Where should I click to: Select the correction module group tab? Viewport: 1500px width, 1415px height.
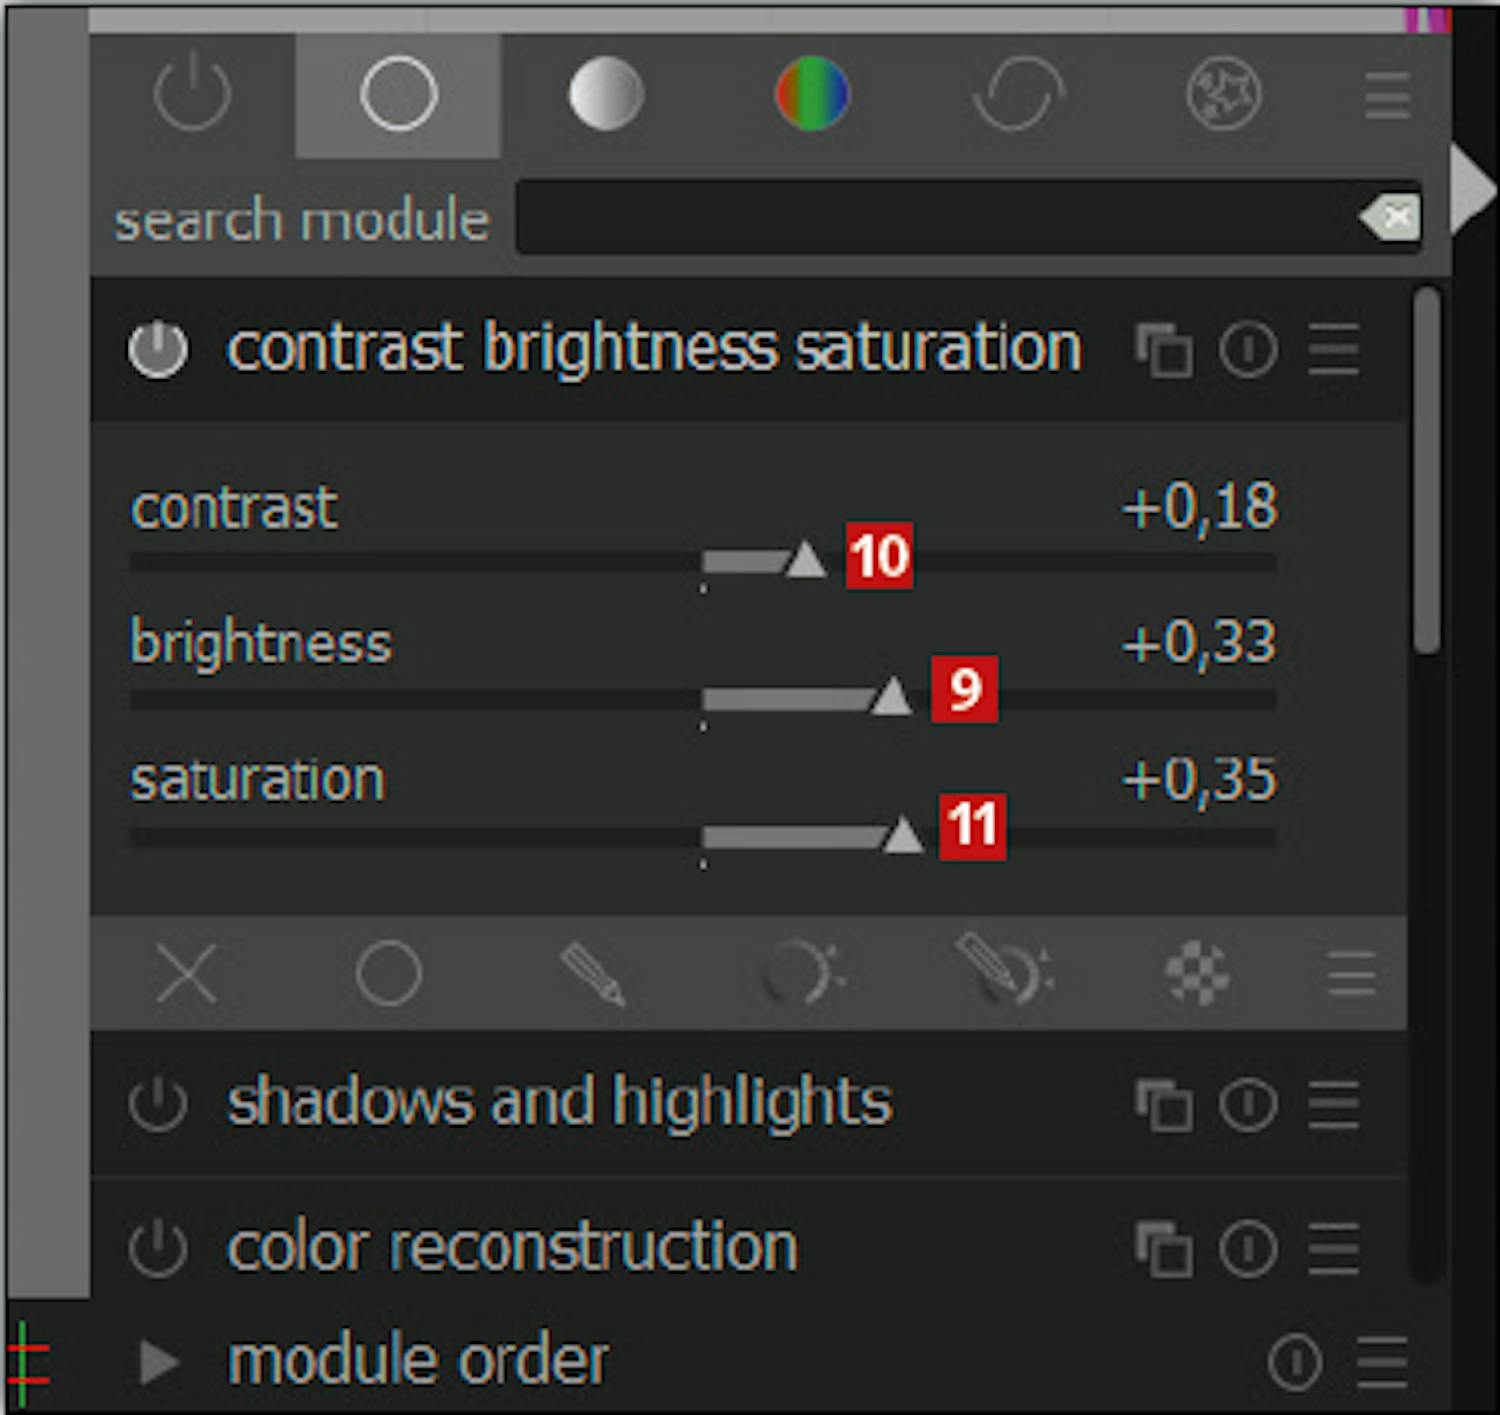click(x=1017, y=95)
